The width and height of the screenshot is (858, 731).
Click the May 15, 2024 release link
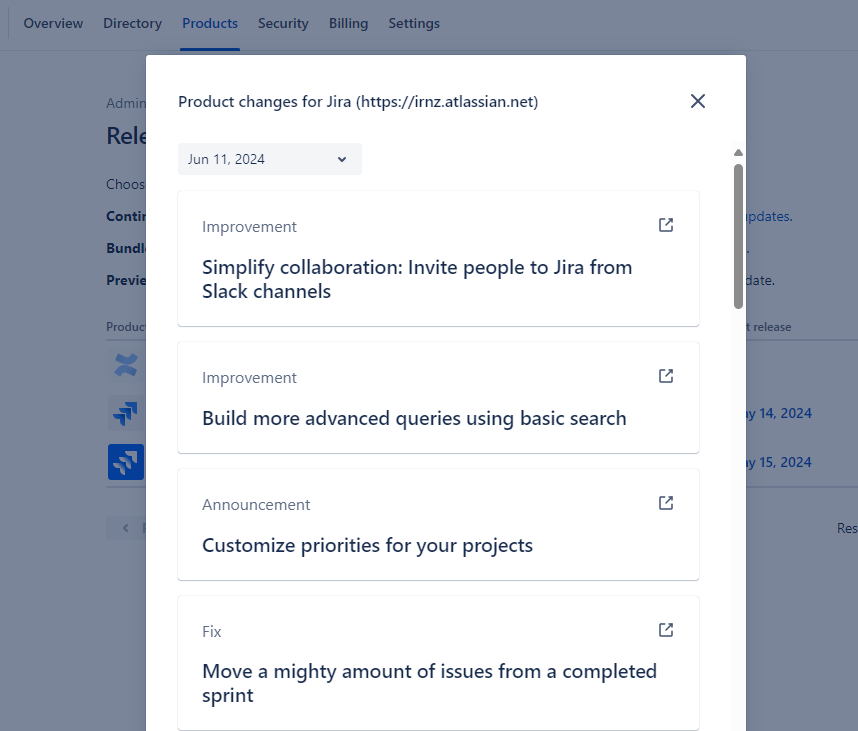pos(779,462)
